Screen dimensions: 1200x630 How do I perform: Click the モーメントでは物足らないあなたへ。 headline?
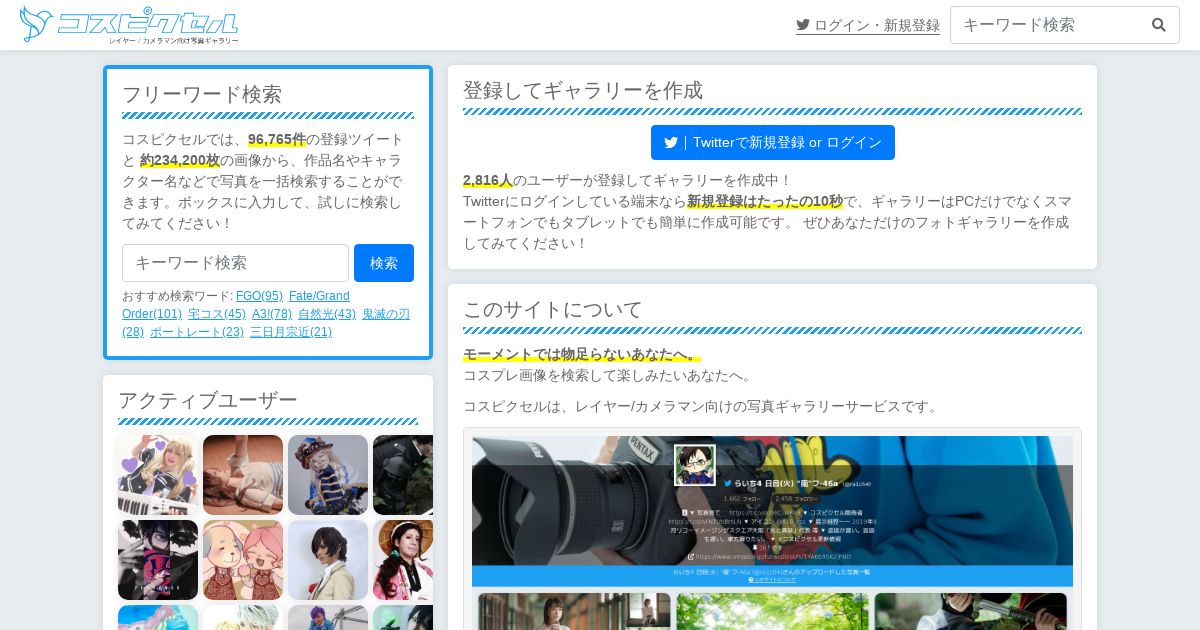(581, 354)
